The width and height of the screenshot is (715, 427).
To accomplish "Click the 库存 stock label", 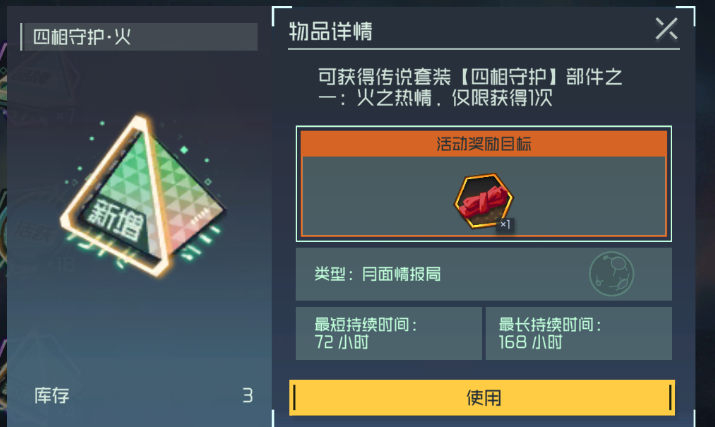I will point(52,396).
